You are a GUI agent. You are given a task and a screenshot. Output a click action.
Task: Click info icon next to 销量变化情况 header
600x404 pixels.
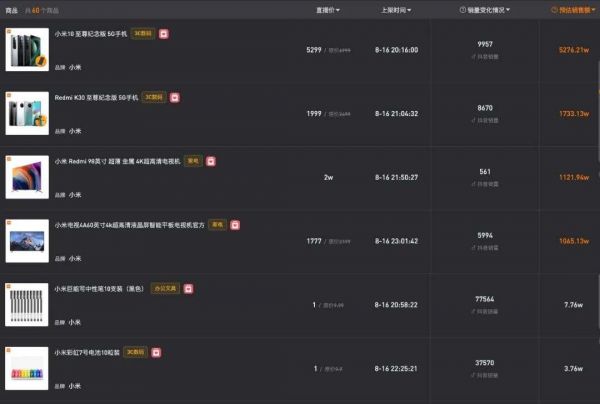(x=463, y=10)
